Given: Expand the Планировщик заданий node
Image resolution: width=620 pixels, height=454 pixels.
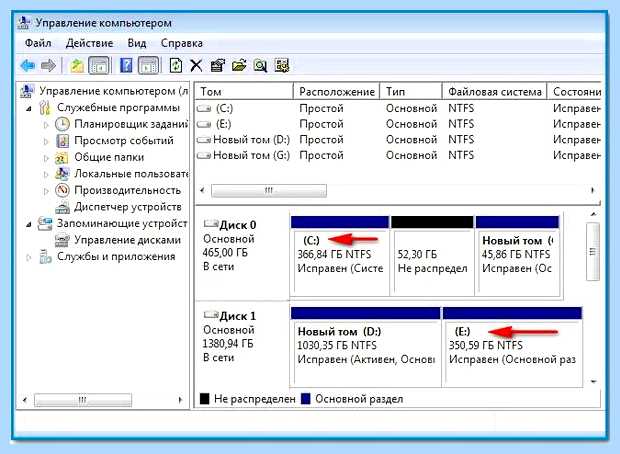Looking at the screenshot, I should click(46, 125).
